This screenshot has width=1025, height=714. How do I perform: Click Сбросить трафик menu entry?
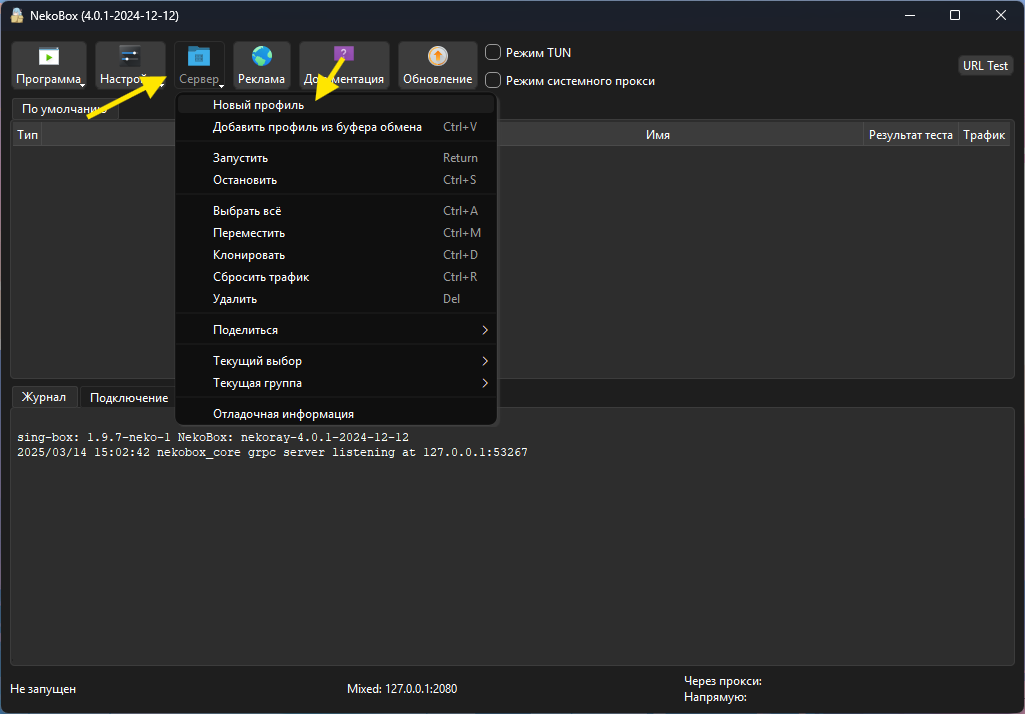(x=336, y=277)
